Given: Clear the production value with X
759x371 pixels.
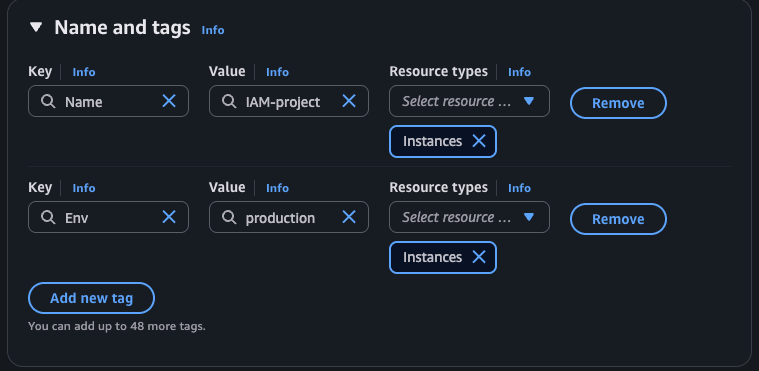Looking at the screenshot, I should [x=349, y=217].
